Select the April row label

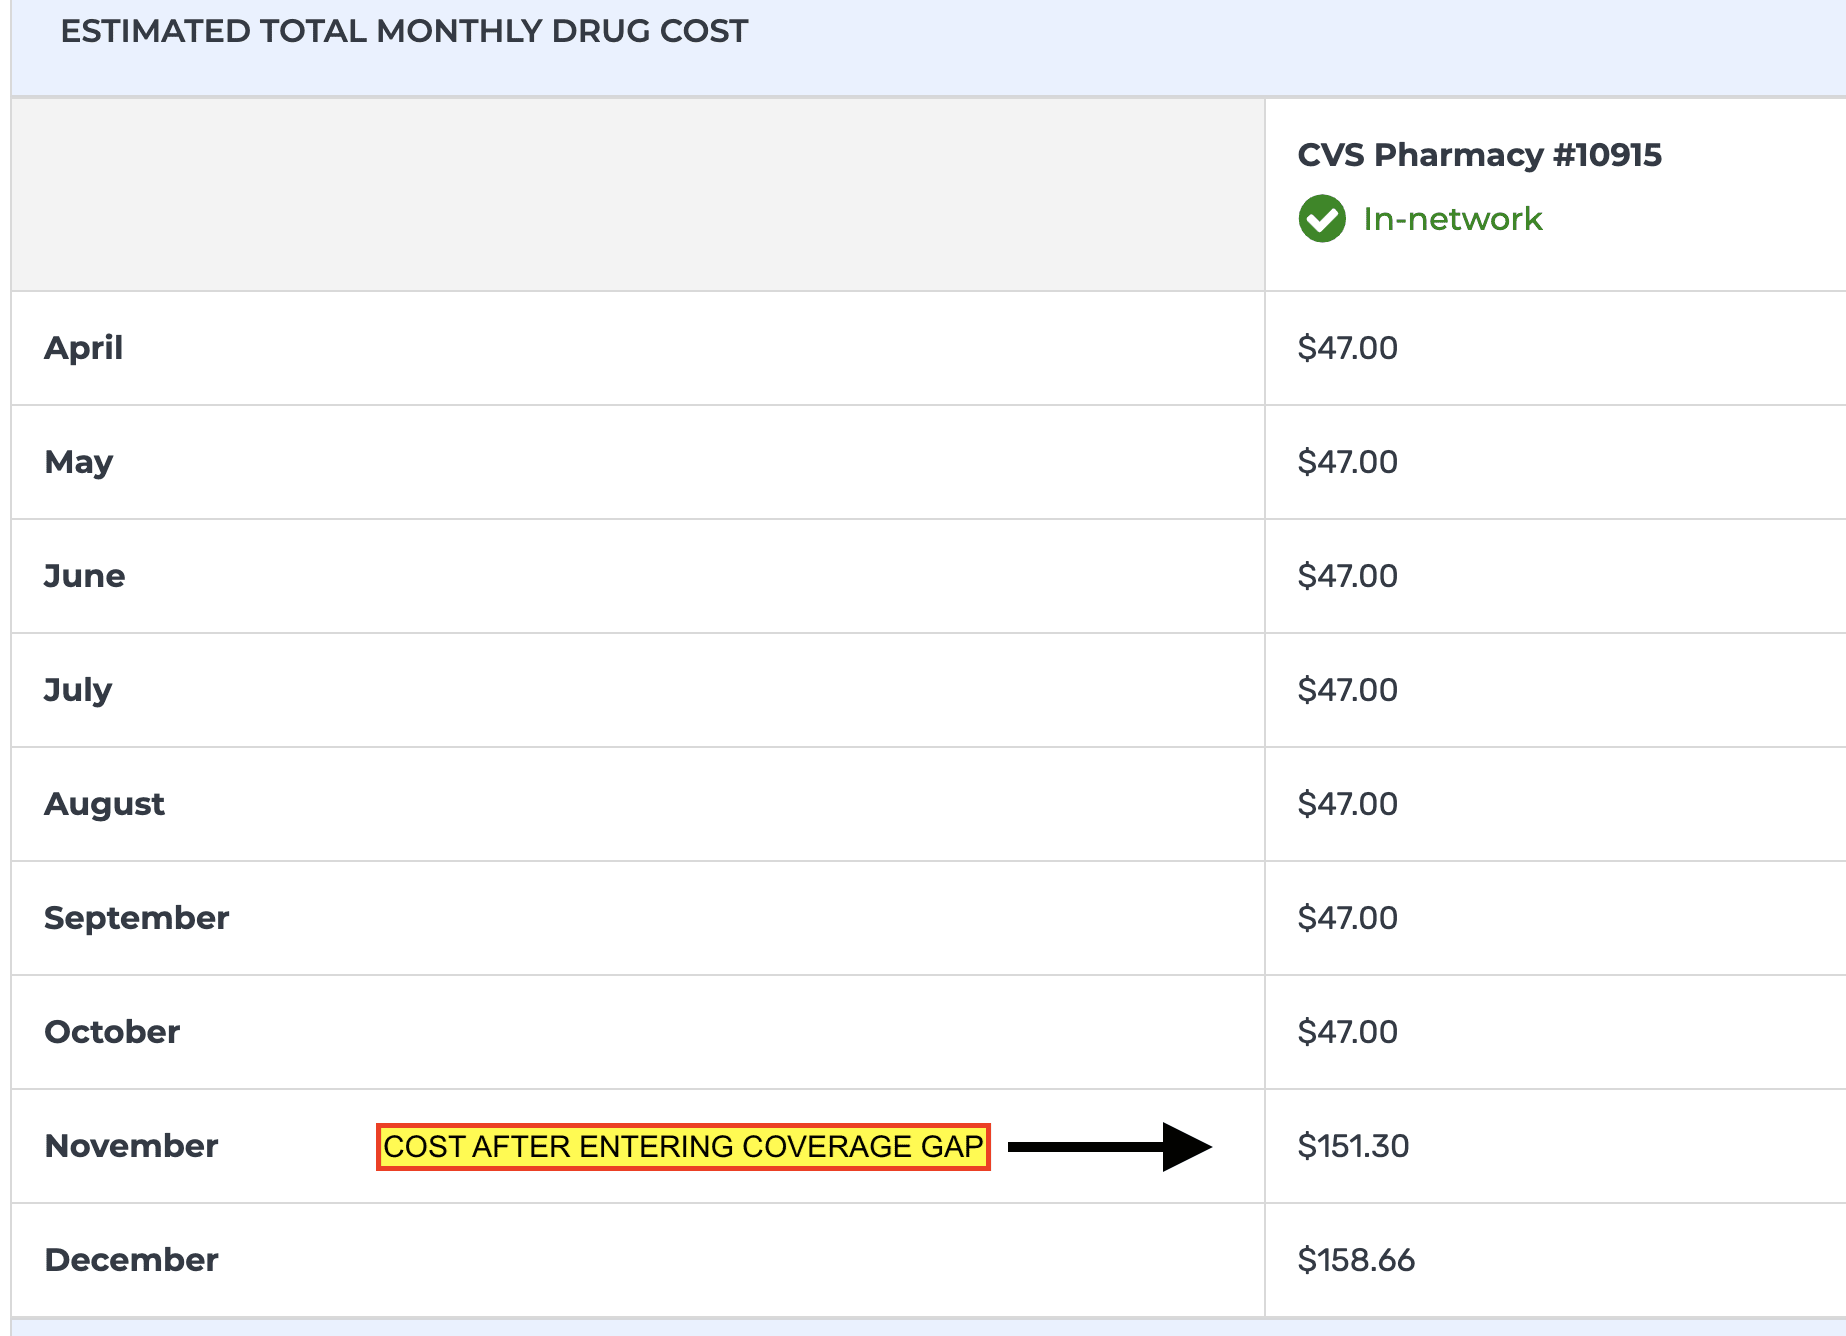click(84, 348)
